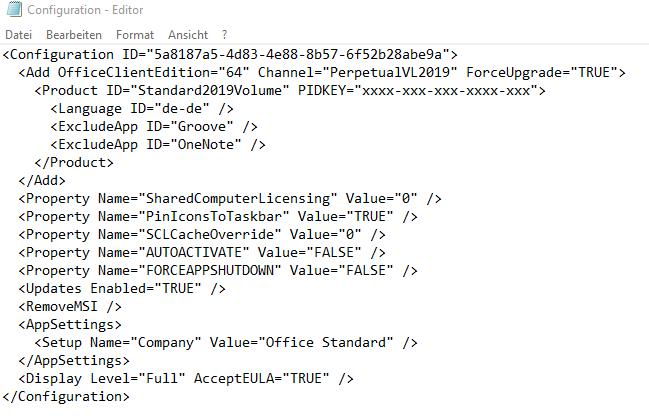Click the Language ID de-de line
The image size is (649, 419).
pos(142,108)
